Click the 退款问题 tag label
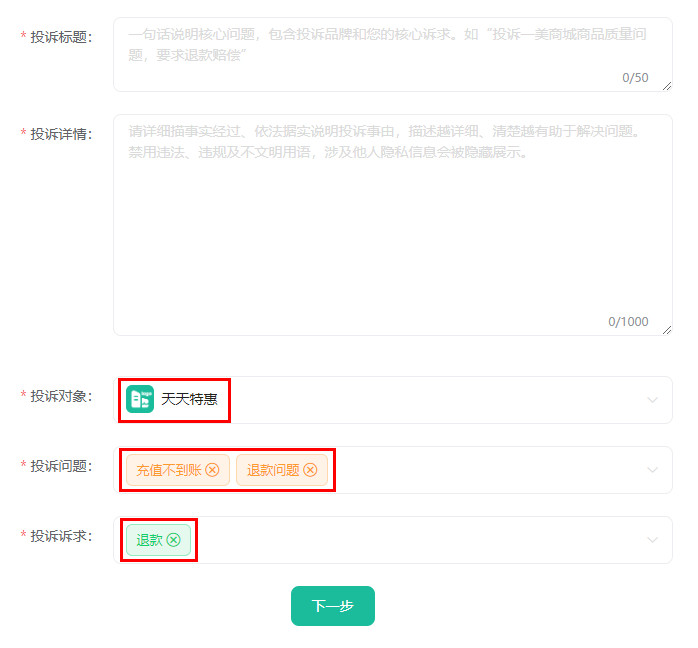The image size is (698, 648). pos(273,470)
